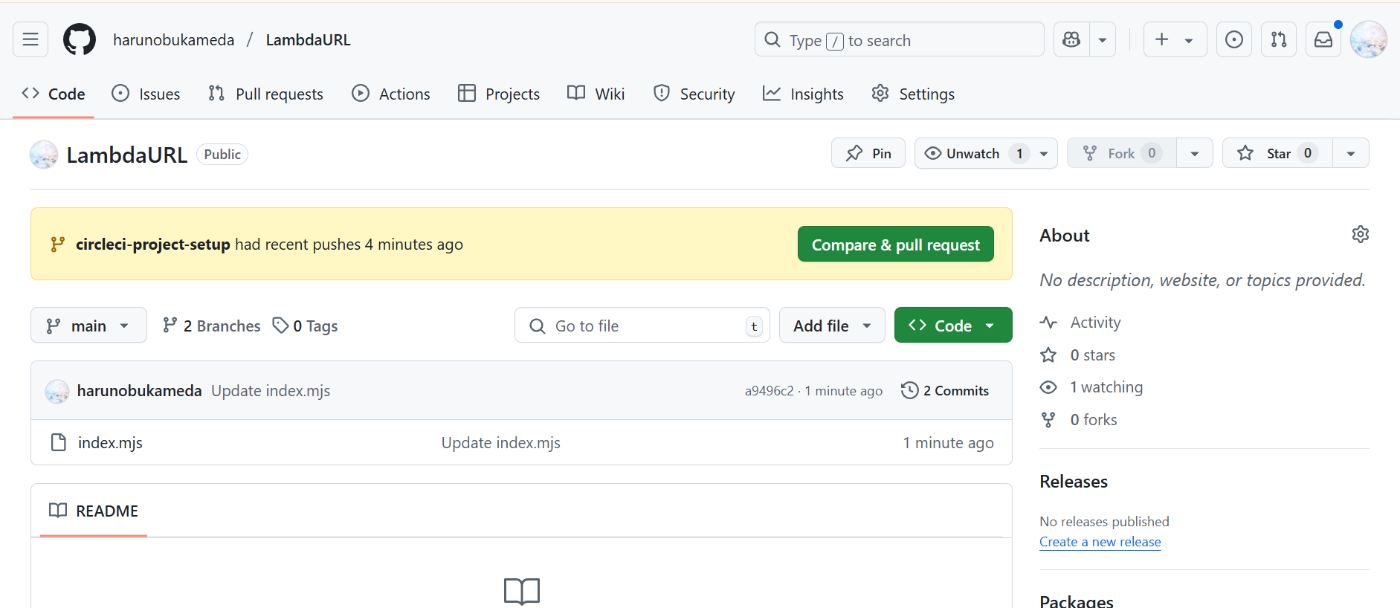Click the user profile avatar
This screenshot has height=608, width=1400.
1367,40
